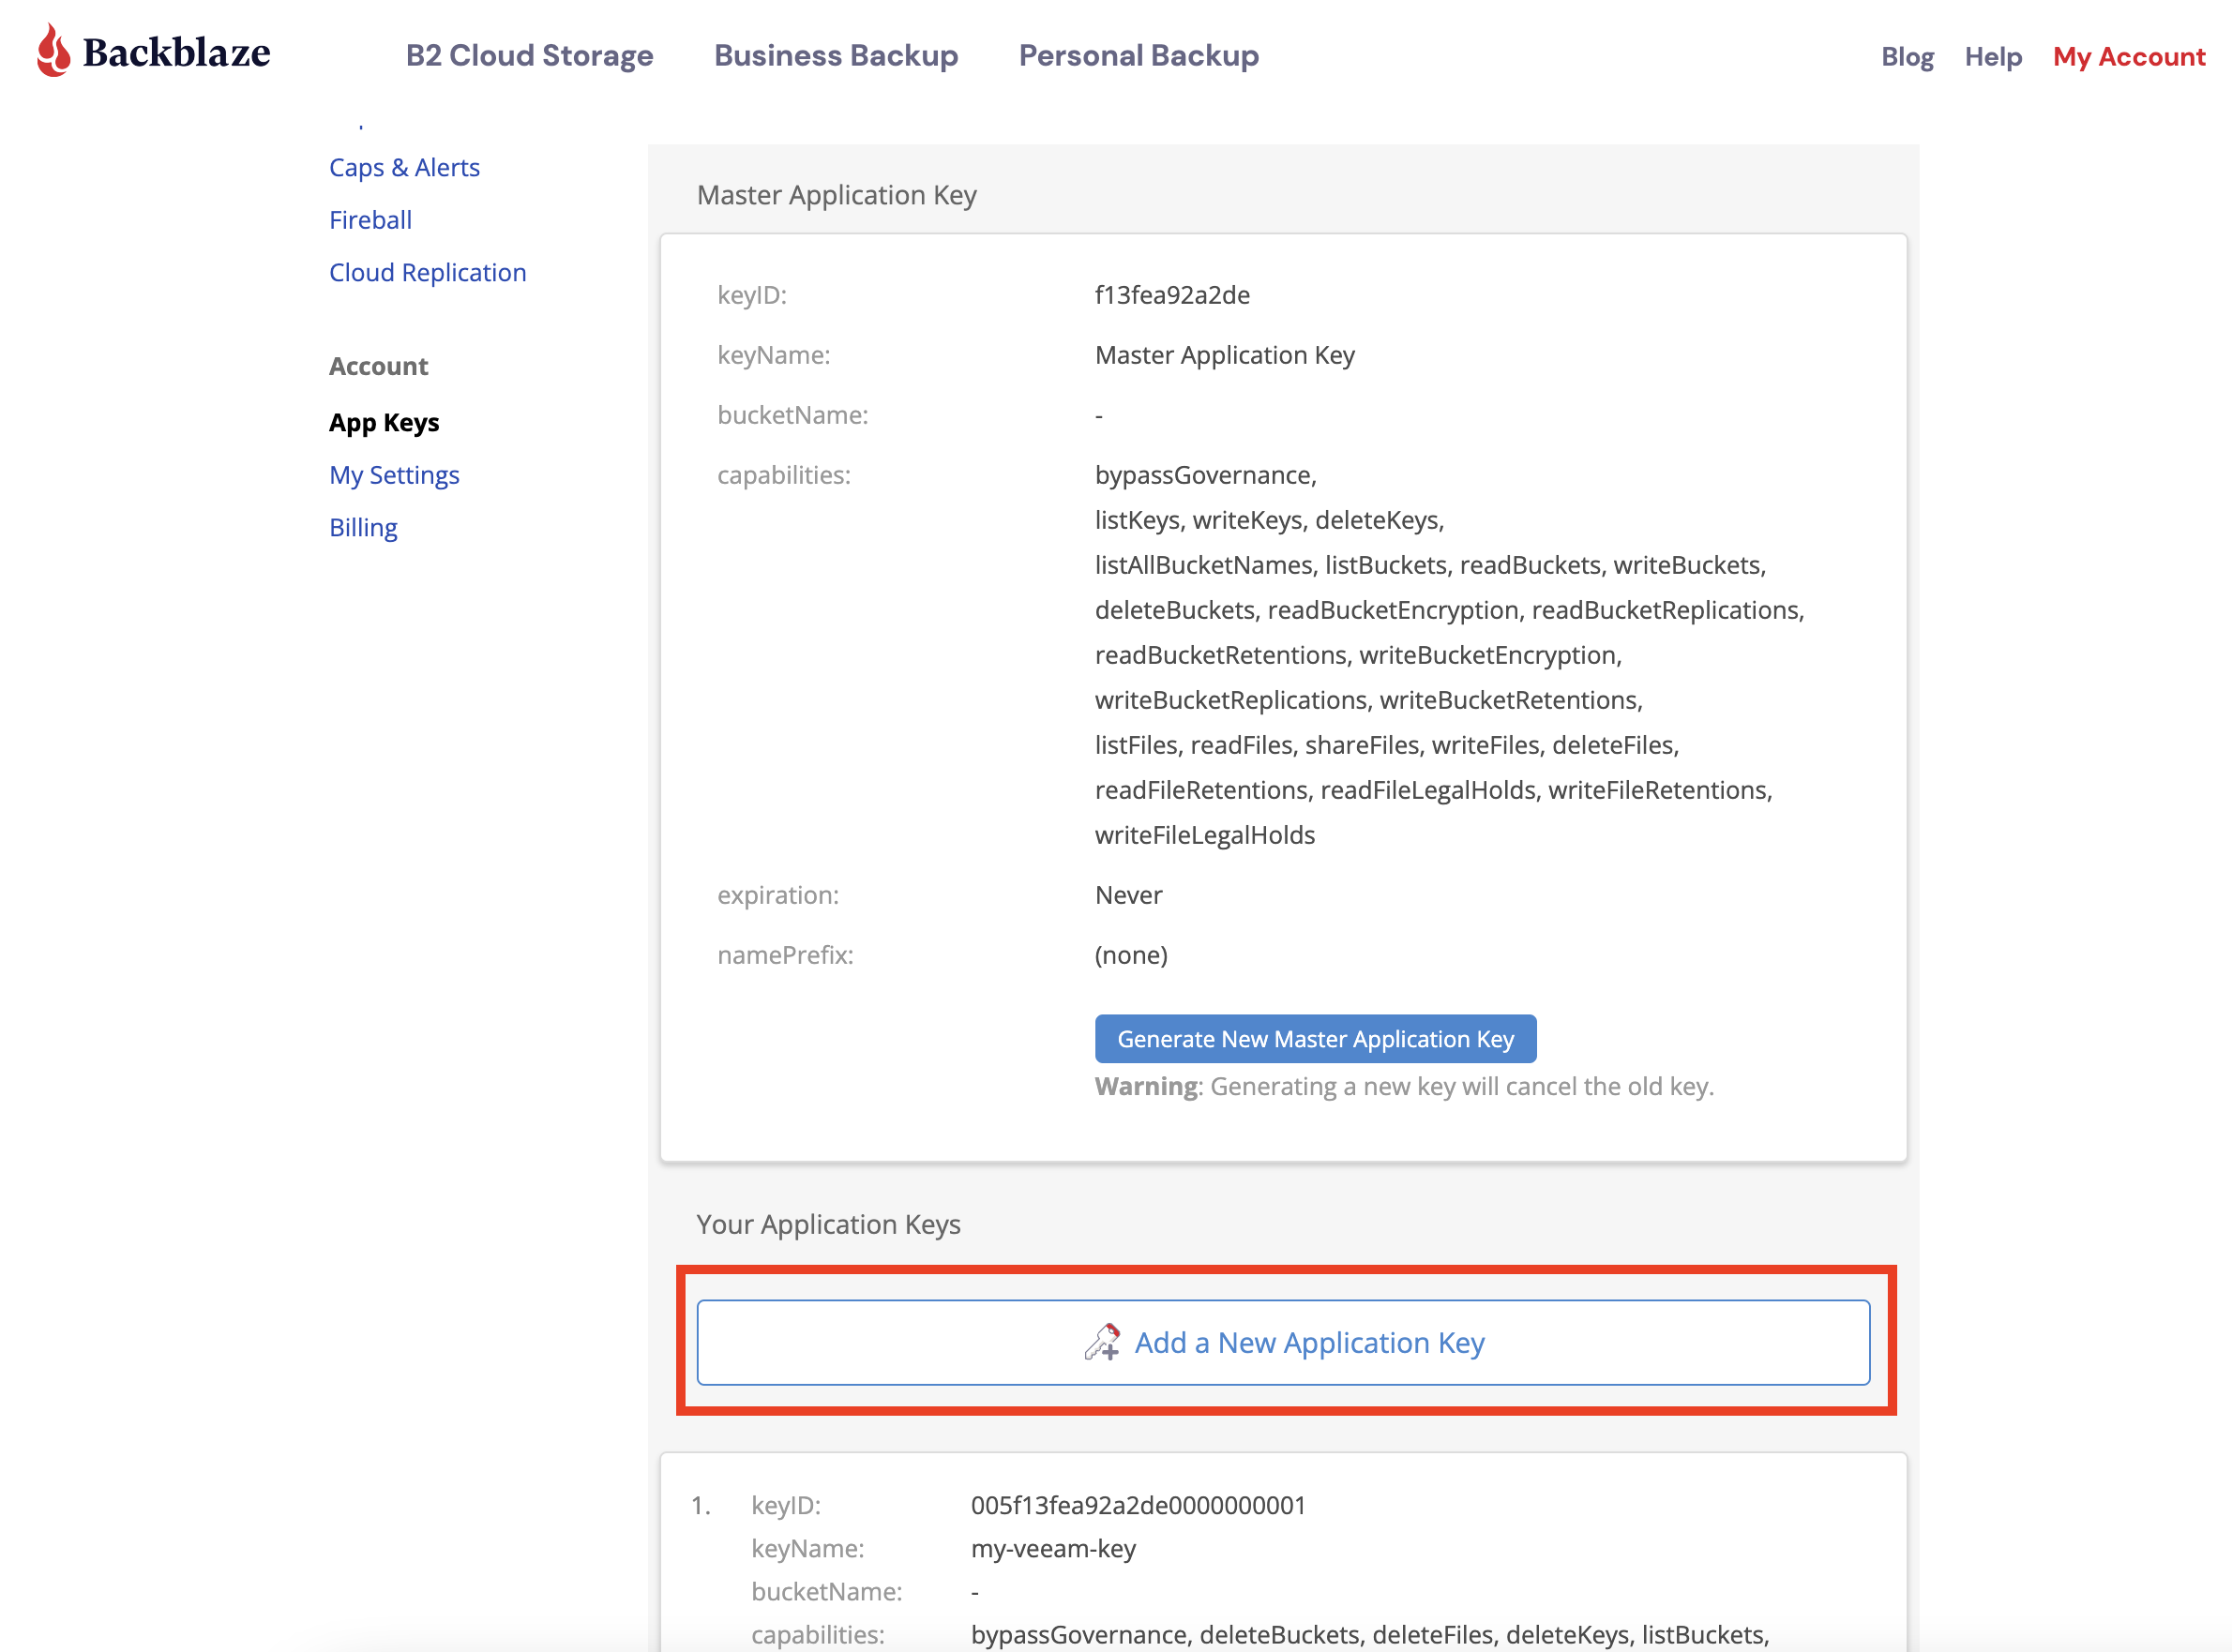Click the Backblaze flame logo
This screenshot has height=1652, width=2232.
coord(54,50)
